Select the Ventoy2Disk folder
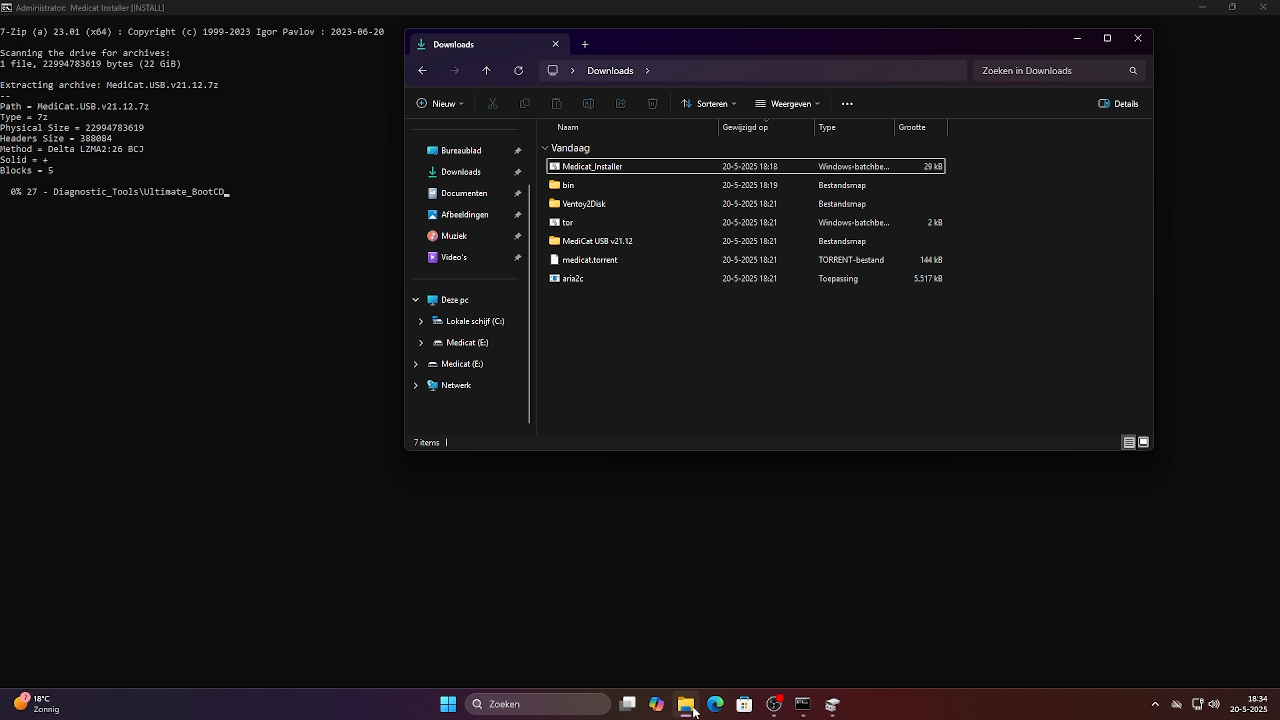Screen dimensions: 1280x720 tap(746, 204)
